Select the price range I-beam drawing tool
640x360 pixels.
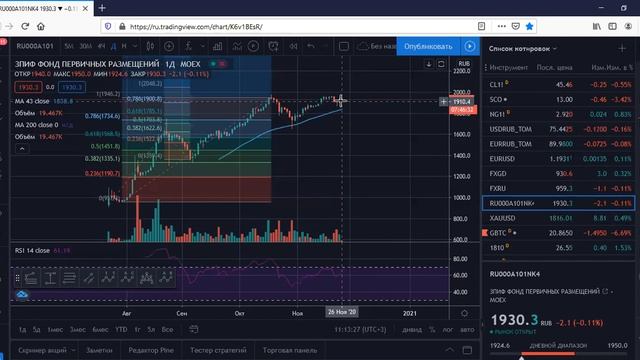pos(50,278)
